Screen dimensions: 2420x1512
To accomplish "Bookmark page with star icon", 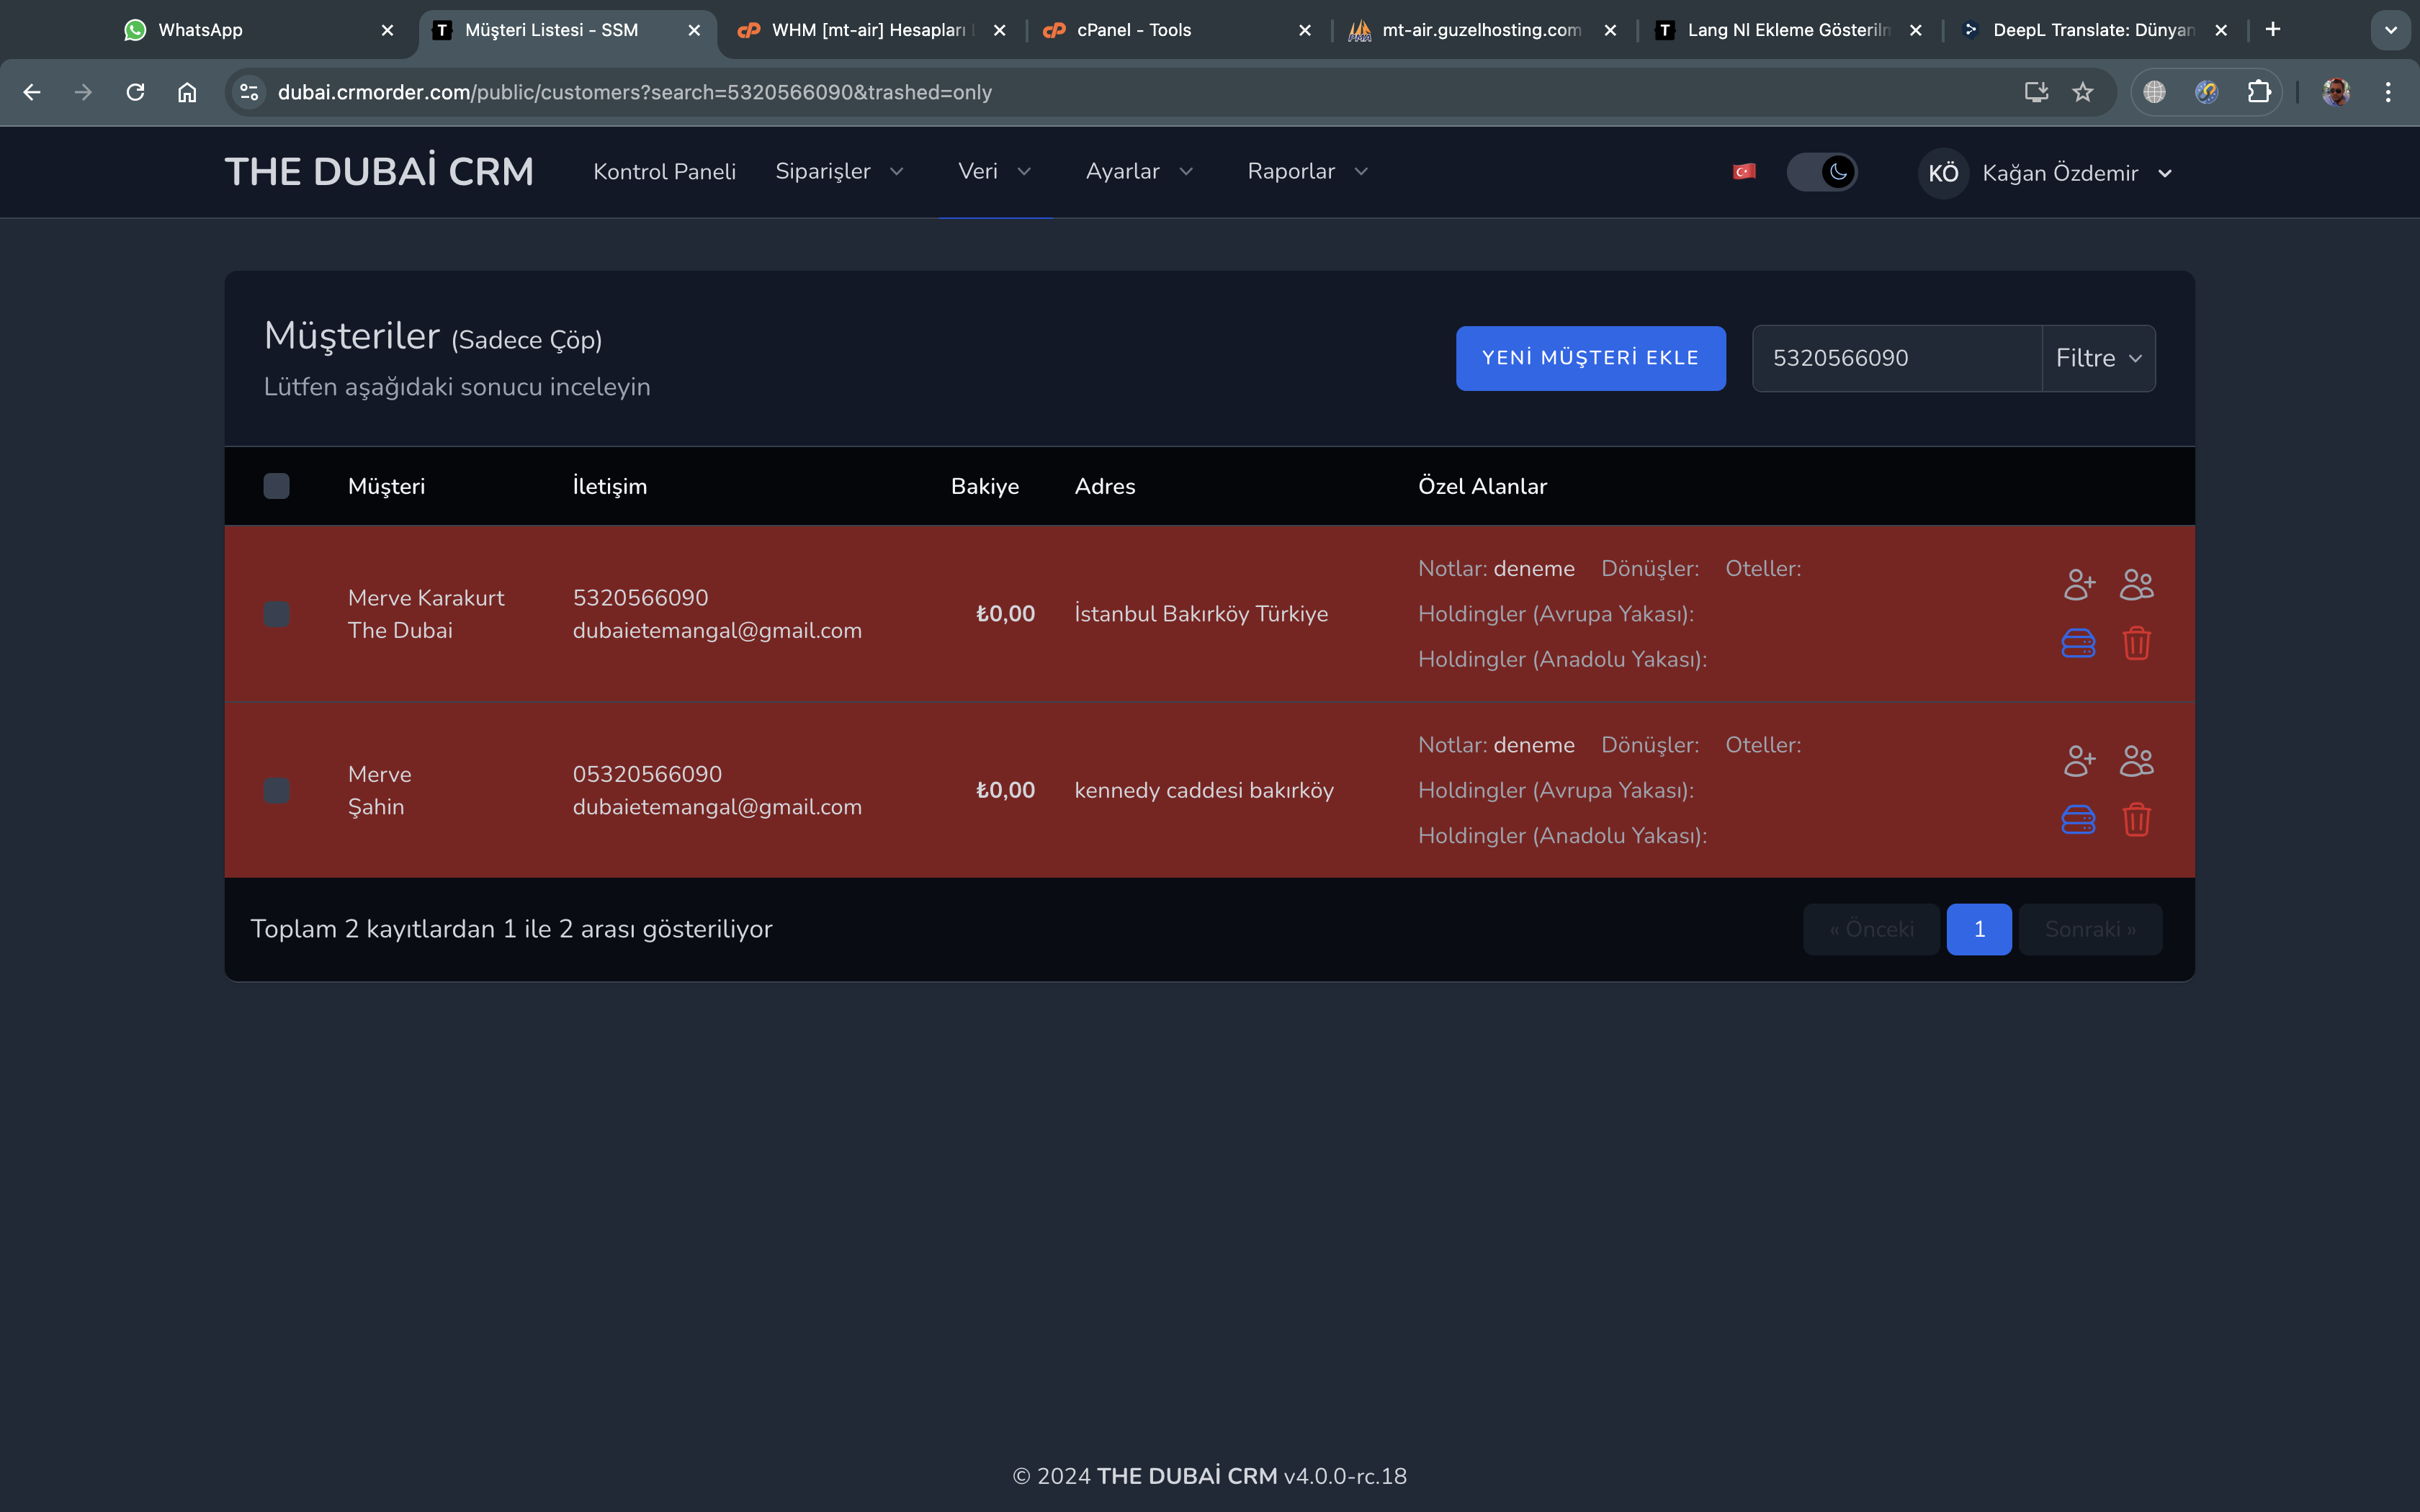I will [2083, 92].
